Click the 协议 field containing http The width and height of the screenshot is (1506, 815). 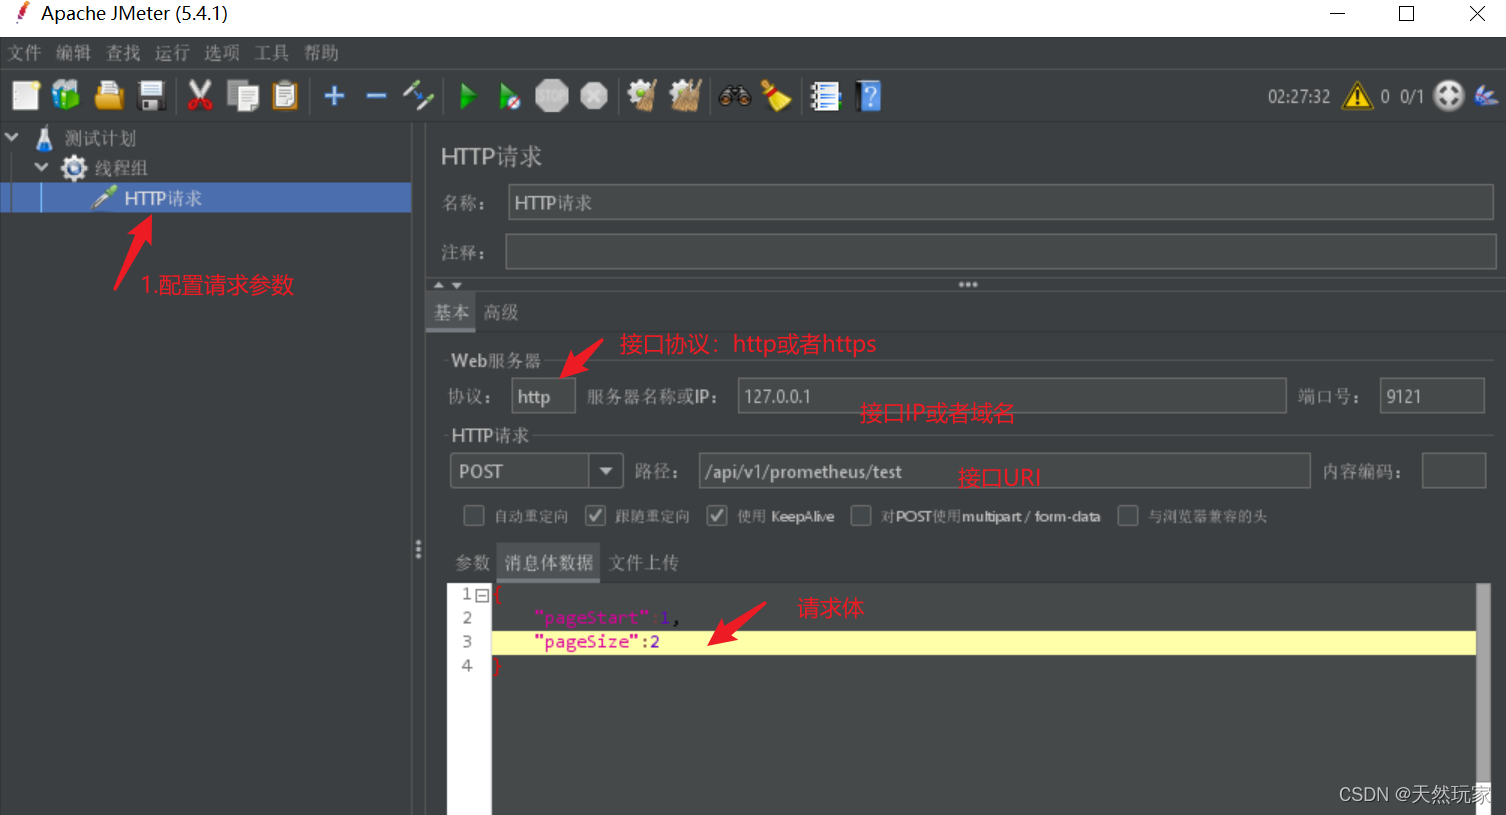543,396
